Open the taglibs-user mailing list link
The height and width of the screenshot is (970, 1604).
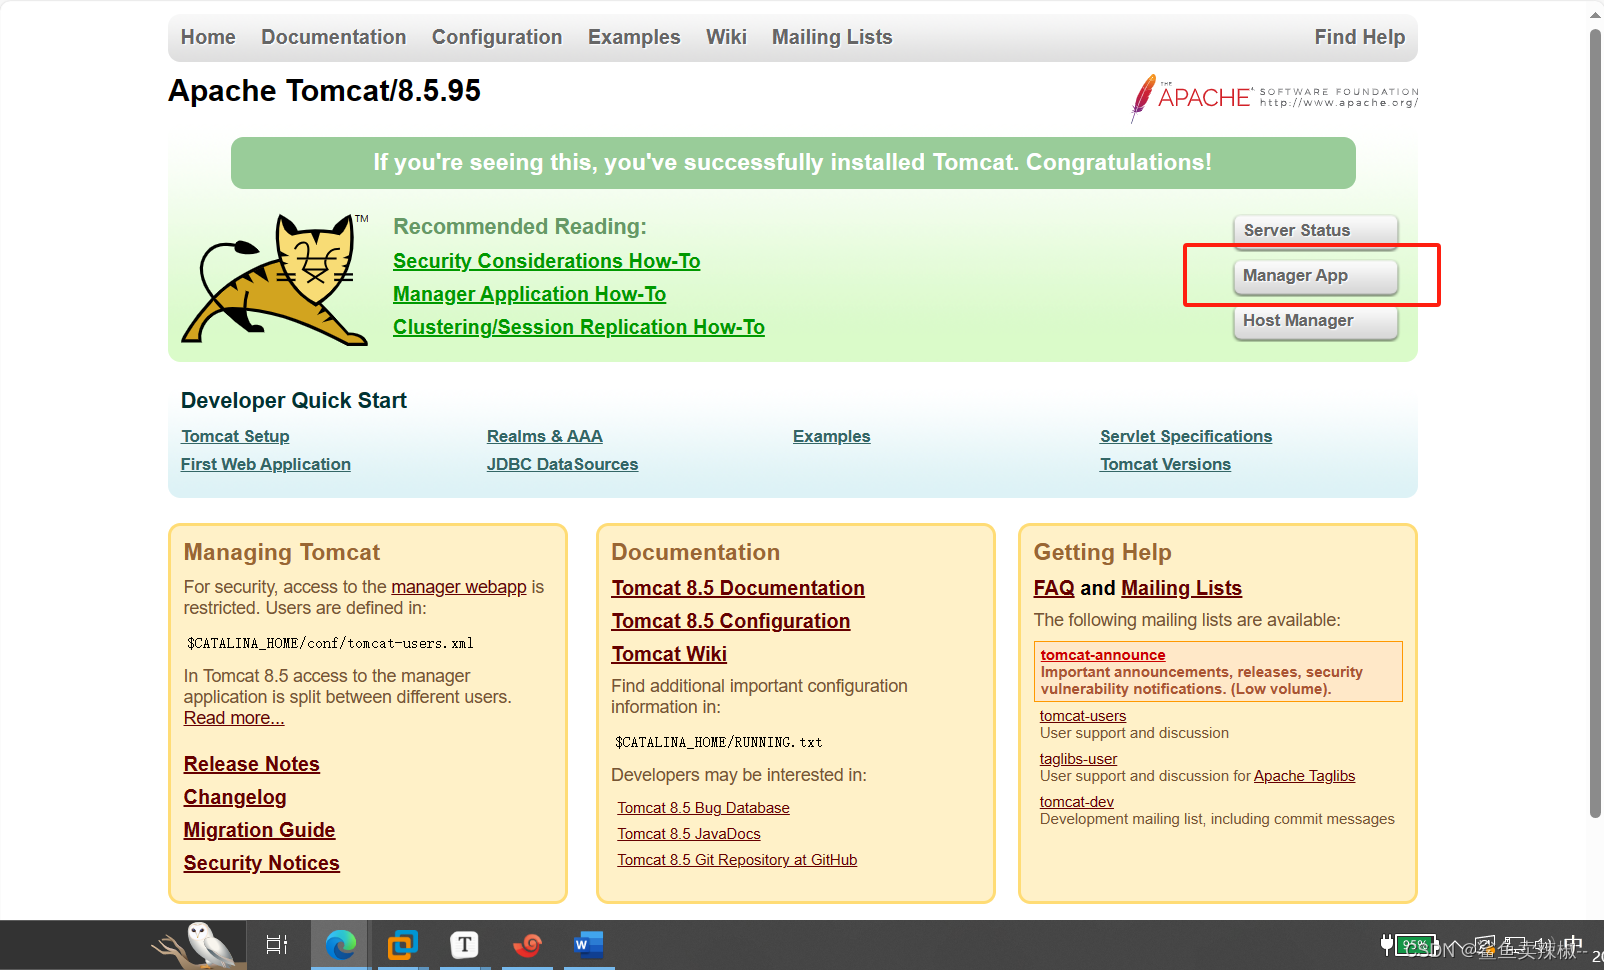click(x=1078, y=759)
